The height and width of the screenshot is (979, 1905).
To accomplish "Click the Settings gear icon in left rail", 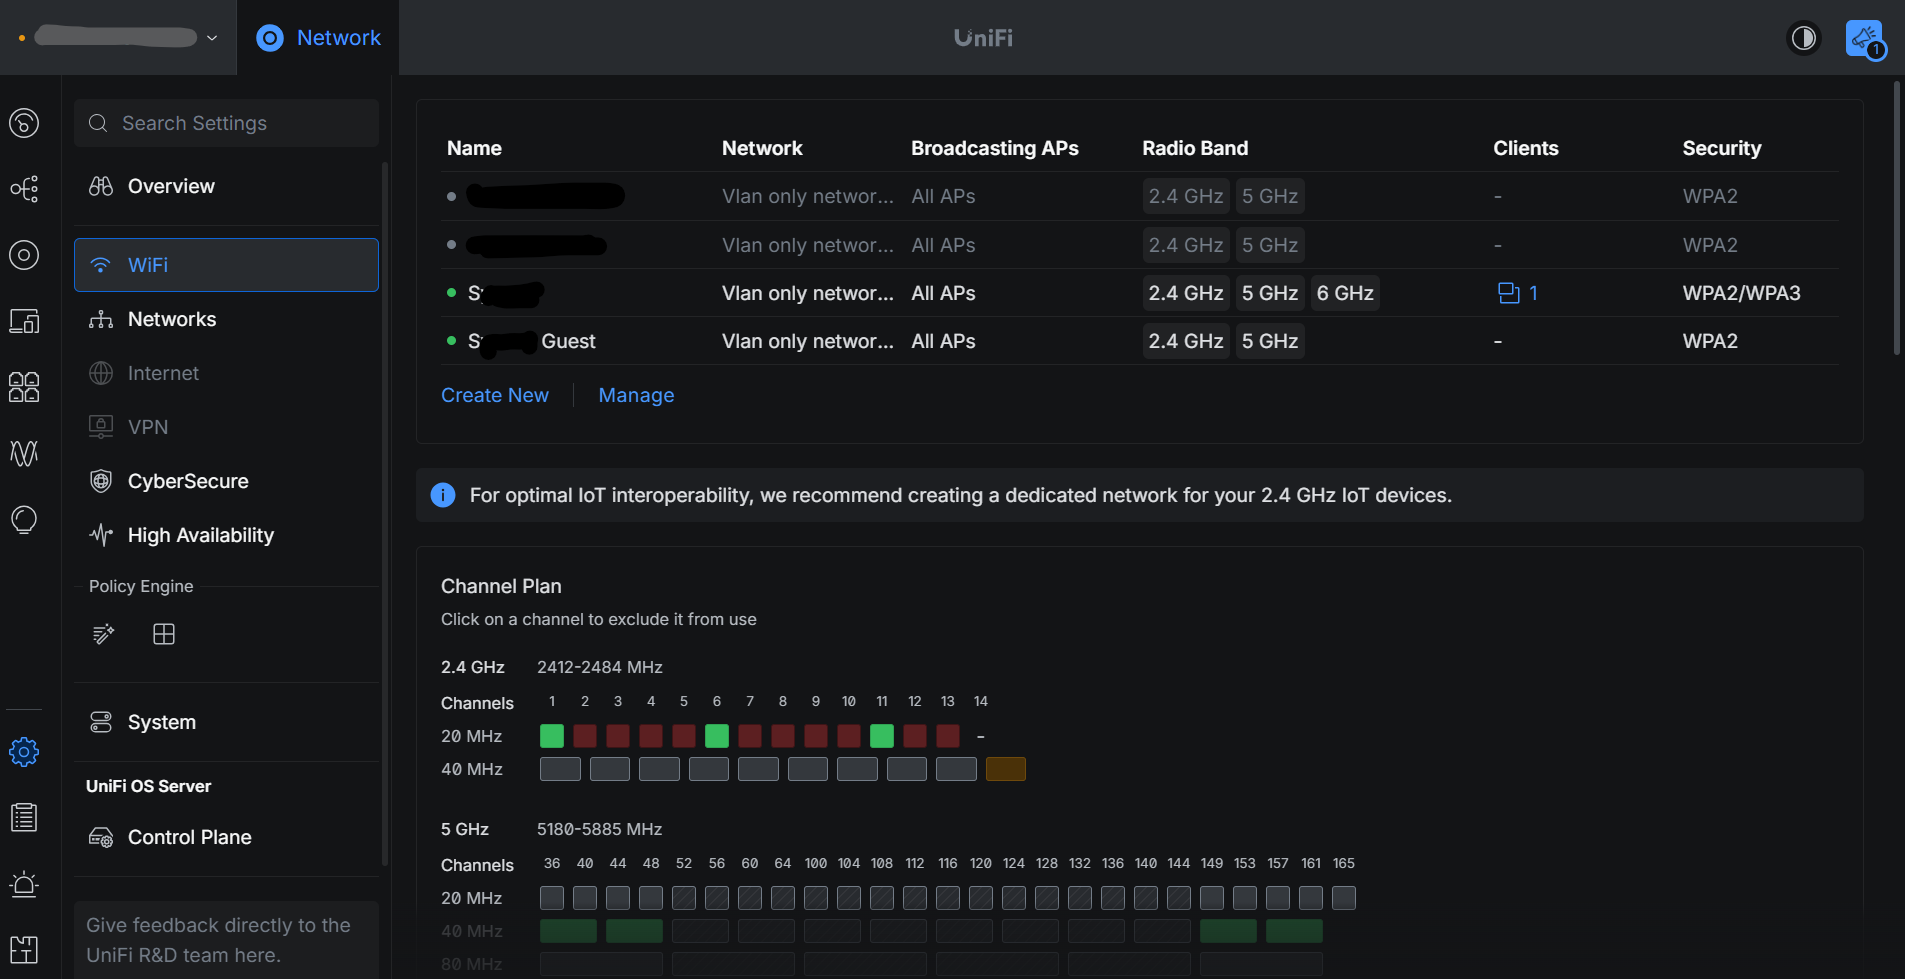I will tap(24, 752).
